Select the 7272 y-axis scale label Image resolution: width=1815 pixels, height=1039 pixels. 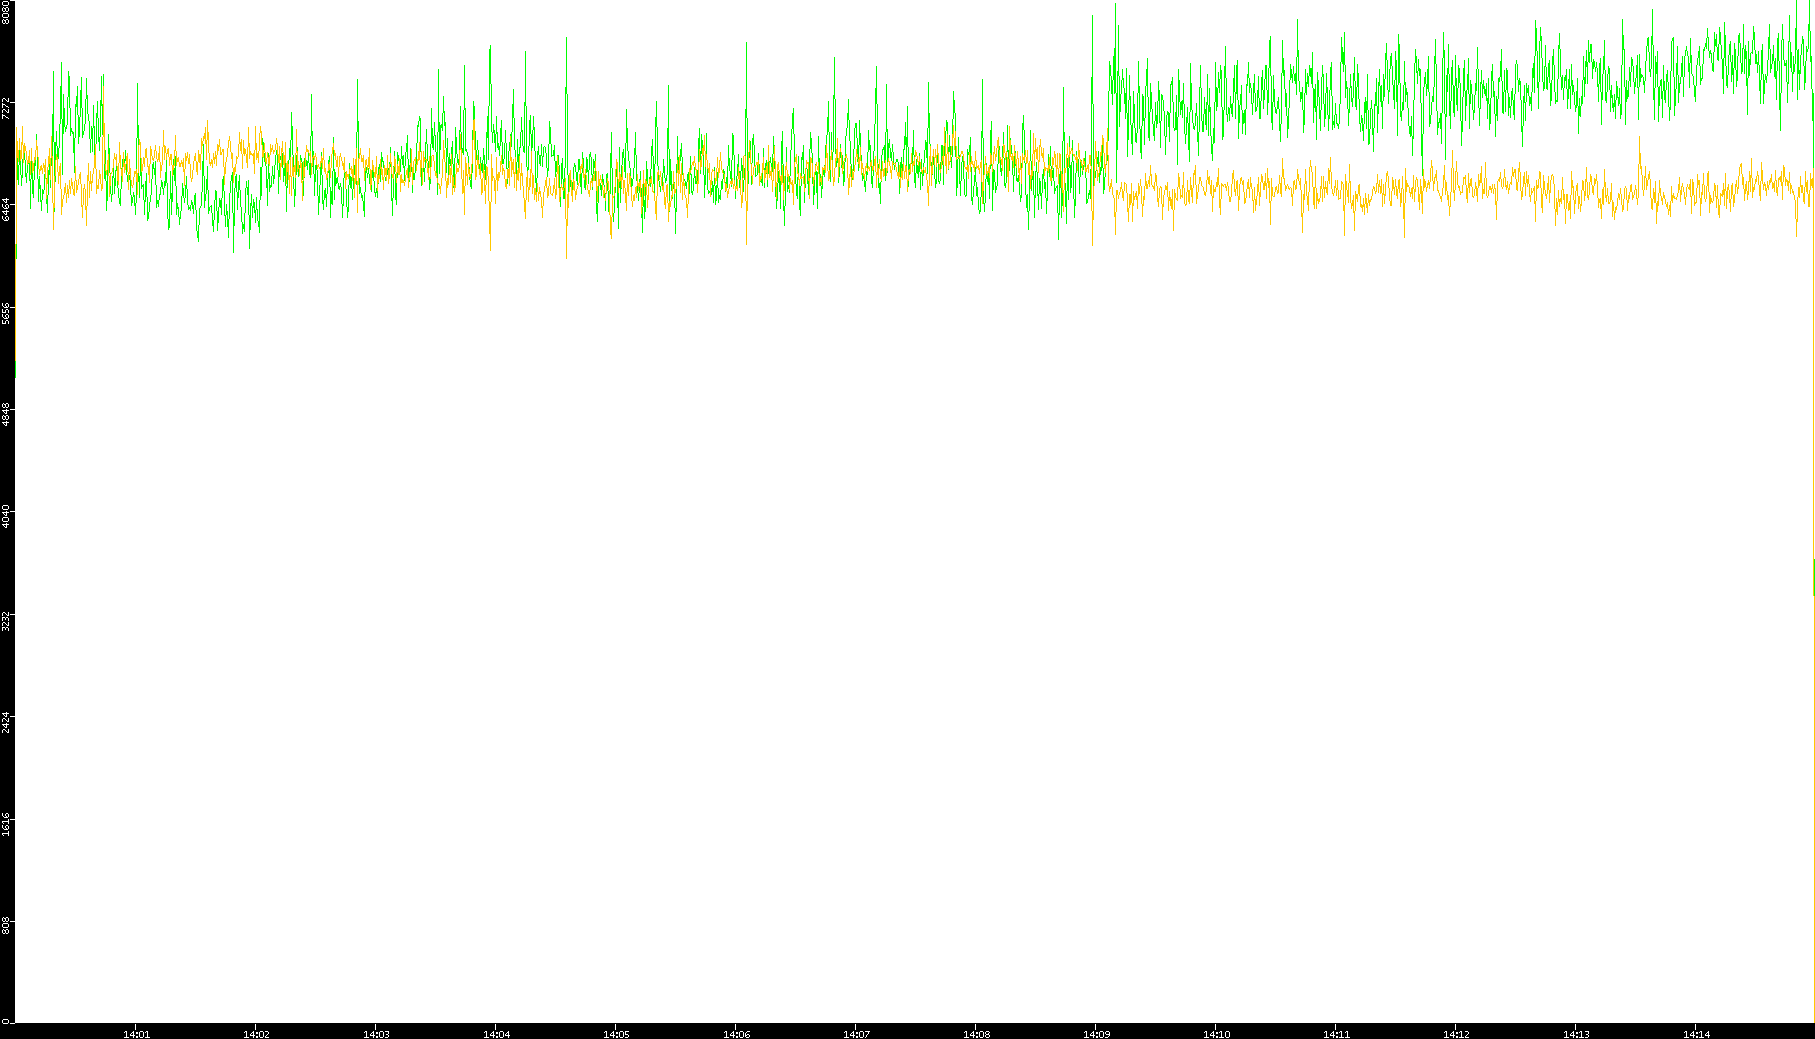(6, 108)
